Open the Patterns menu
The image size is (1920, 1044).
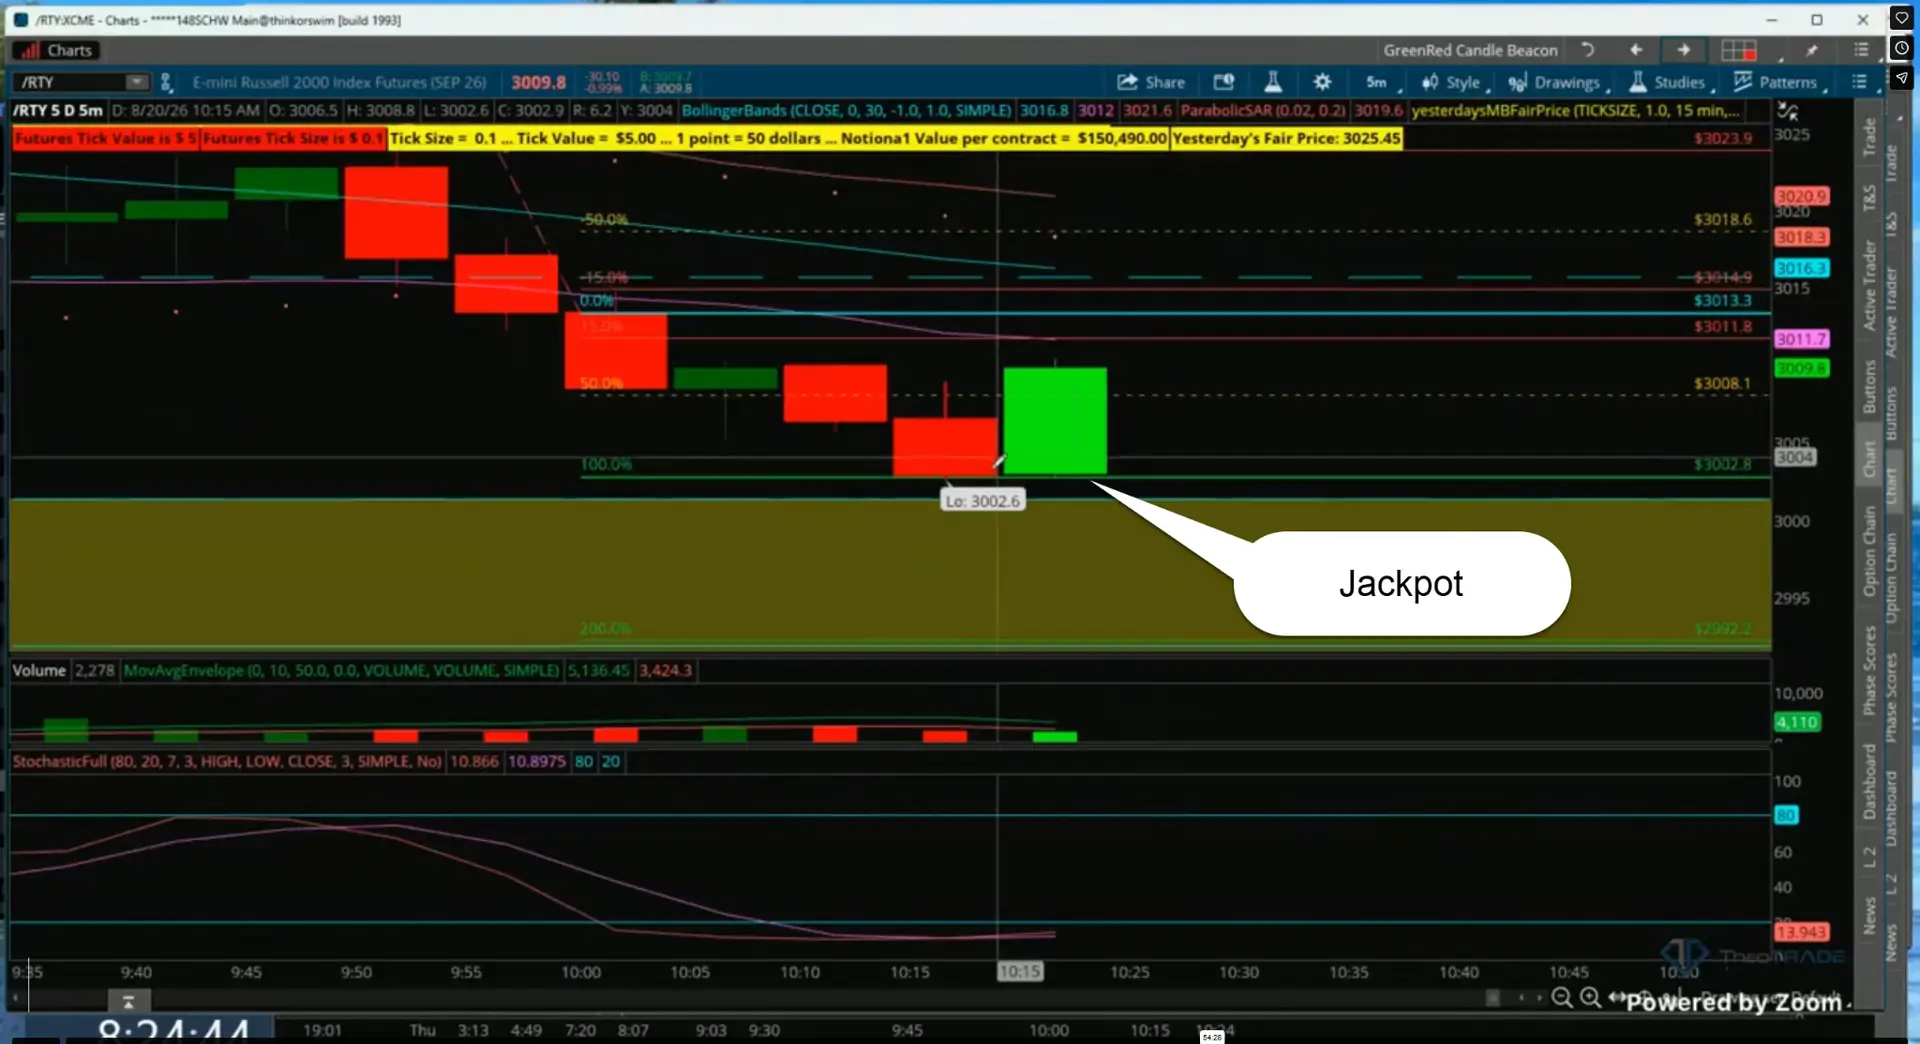(x=1779, y=82)
